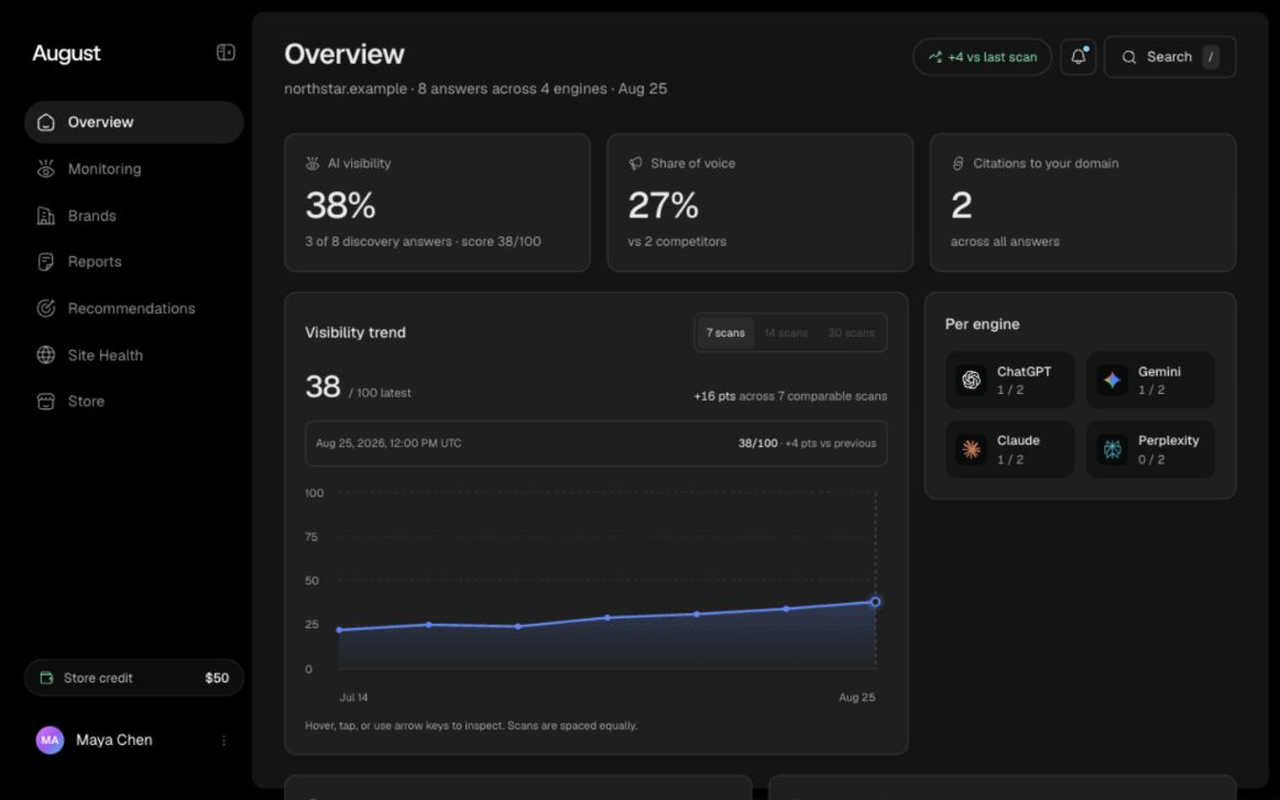Image resolution: width=1280 pixels, height=800 pixels.
Task: Click the Overview home icon in sidebar
Action: pos(45,122)
